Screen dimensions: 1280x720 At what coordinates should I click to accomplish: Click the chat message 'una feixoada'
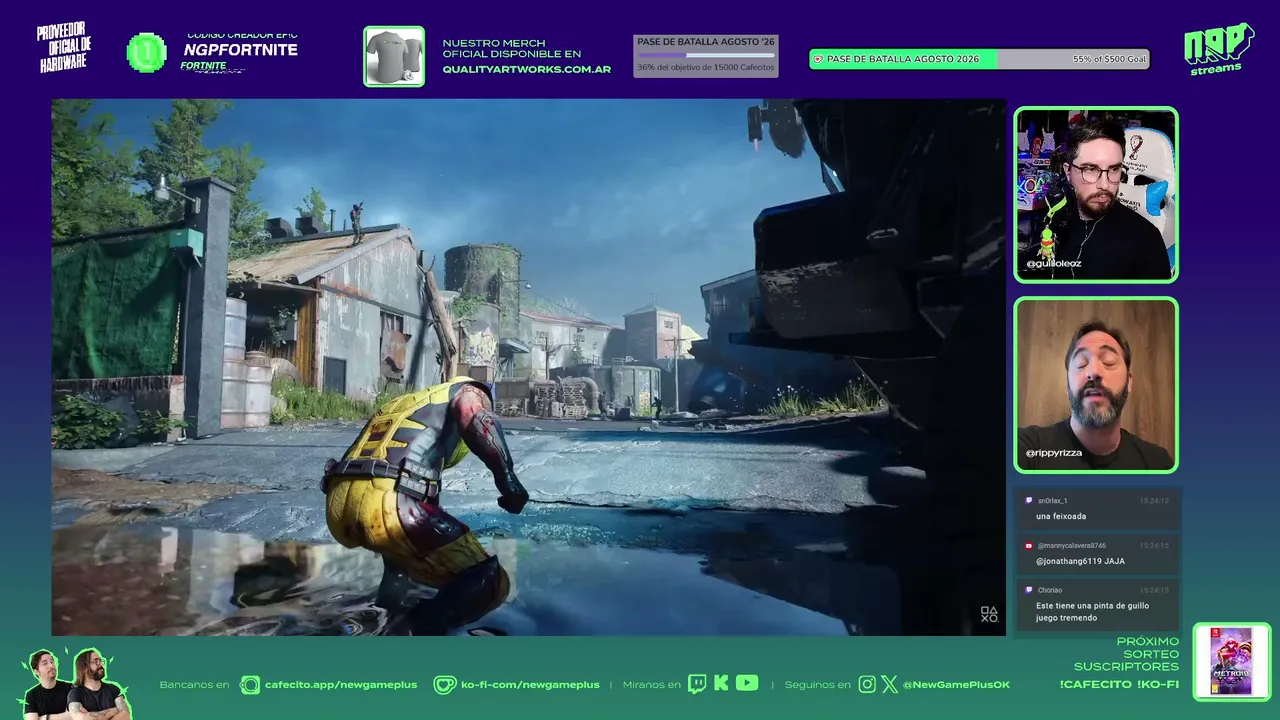pos(1061,516)
